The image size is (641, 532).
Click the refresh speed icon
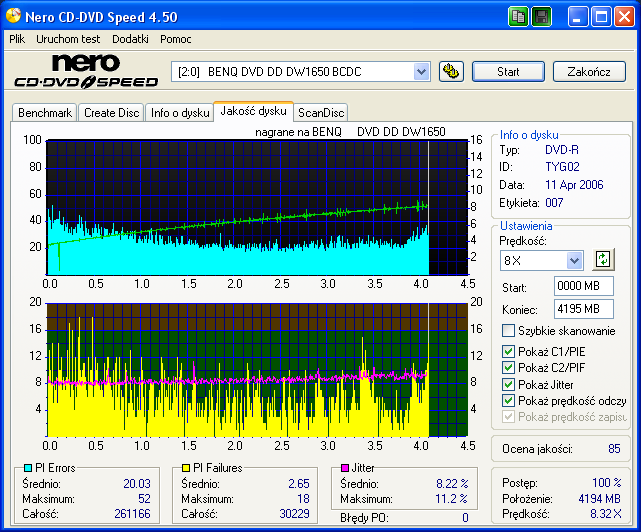pos(603,259)
